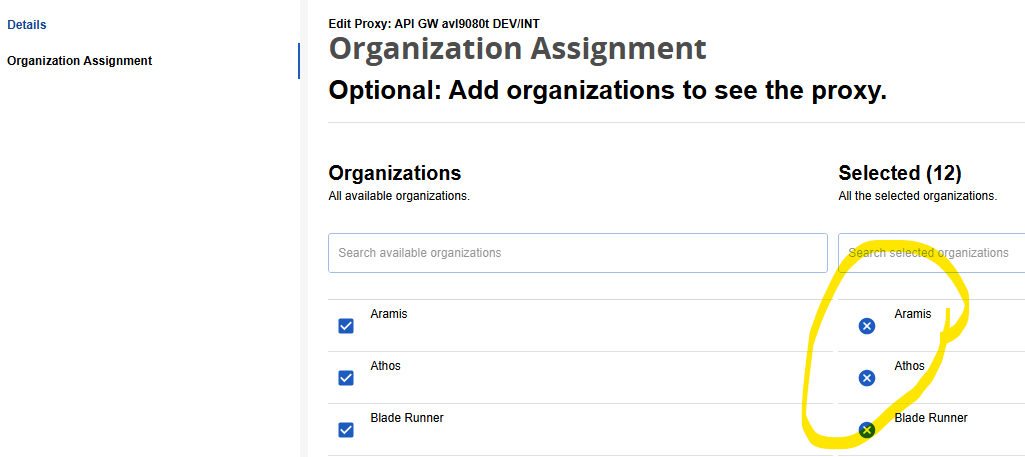
Task: Uncheck the Aramis organization checkbox
Action: (346, 326)
